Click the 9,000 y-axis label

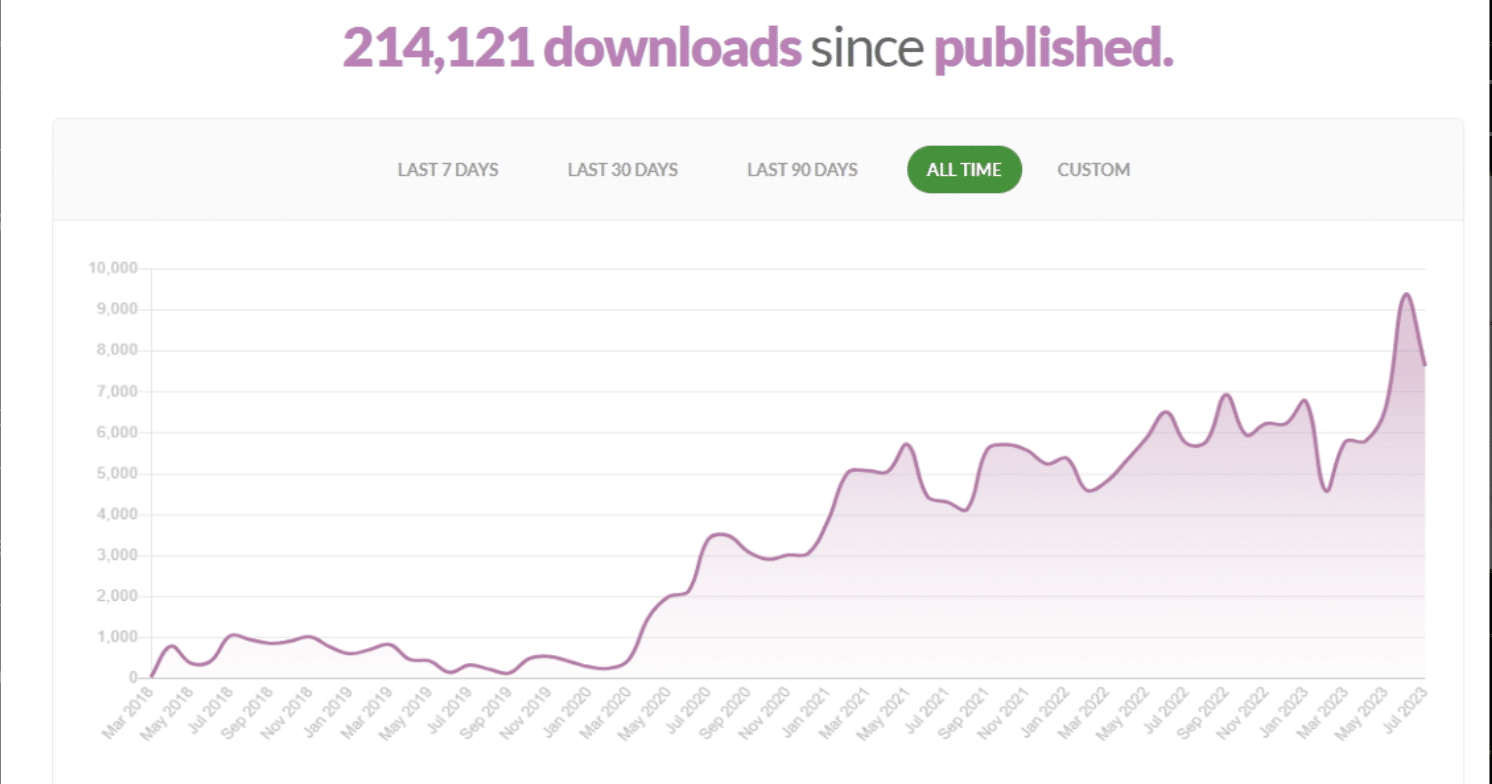[116, 309]
